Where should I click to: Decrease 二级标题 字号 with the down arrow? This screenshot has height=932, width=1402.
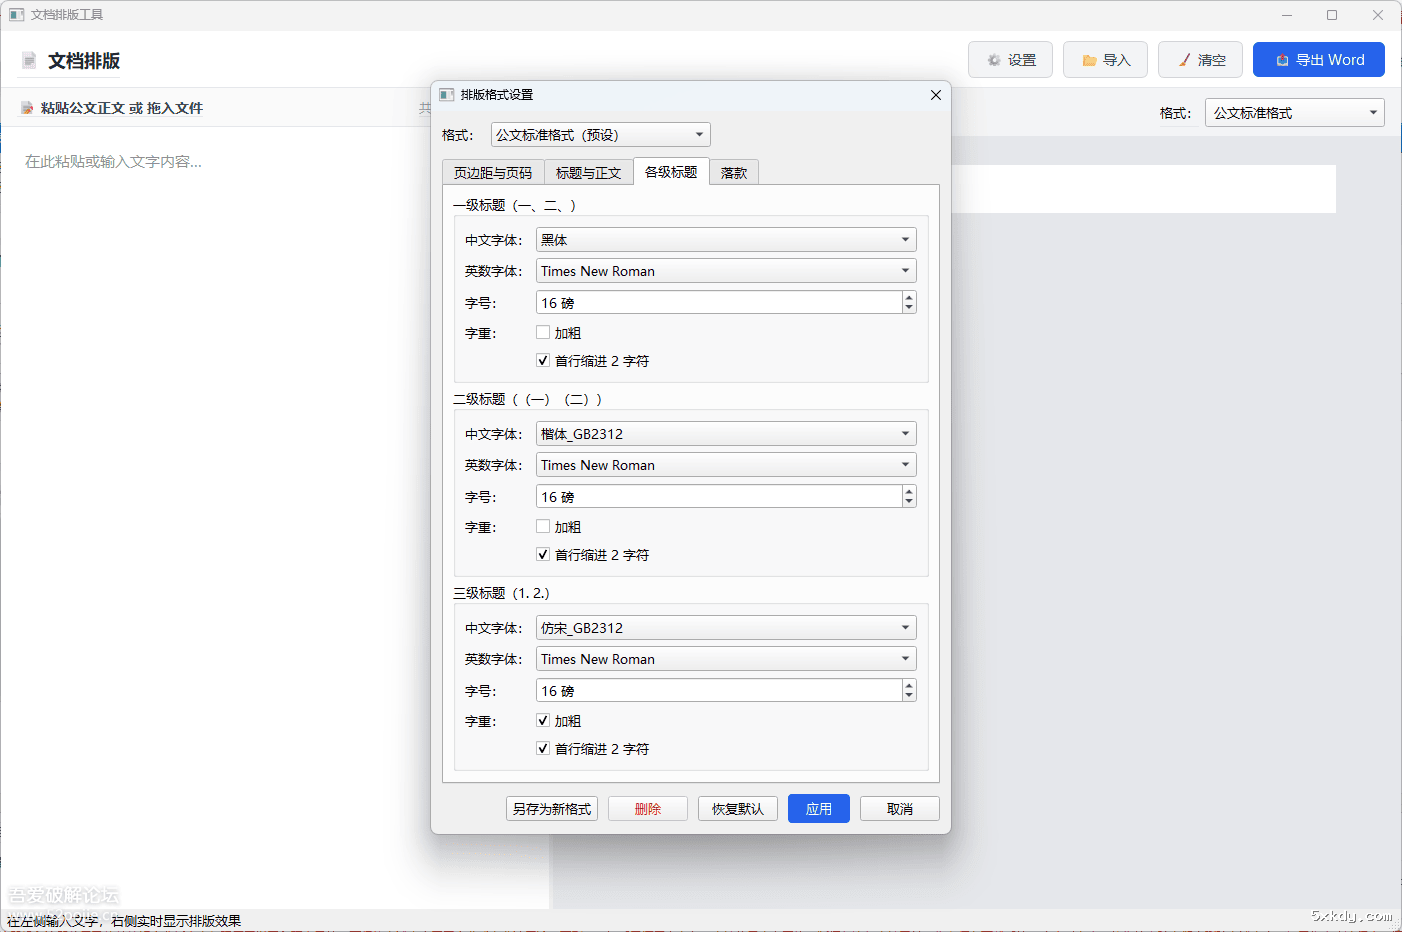(909, 502)
